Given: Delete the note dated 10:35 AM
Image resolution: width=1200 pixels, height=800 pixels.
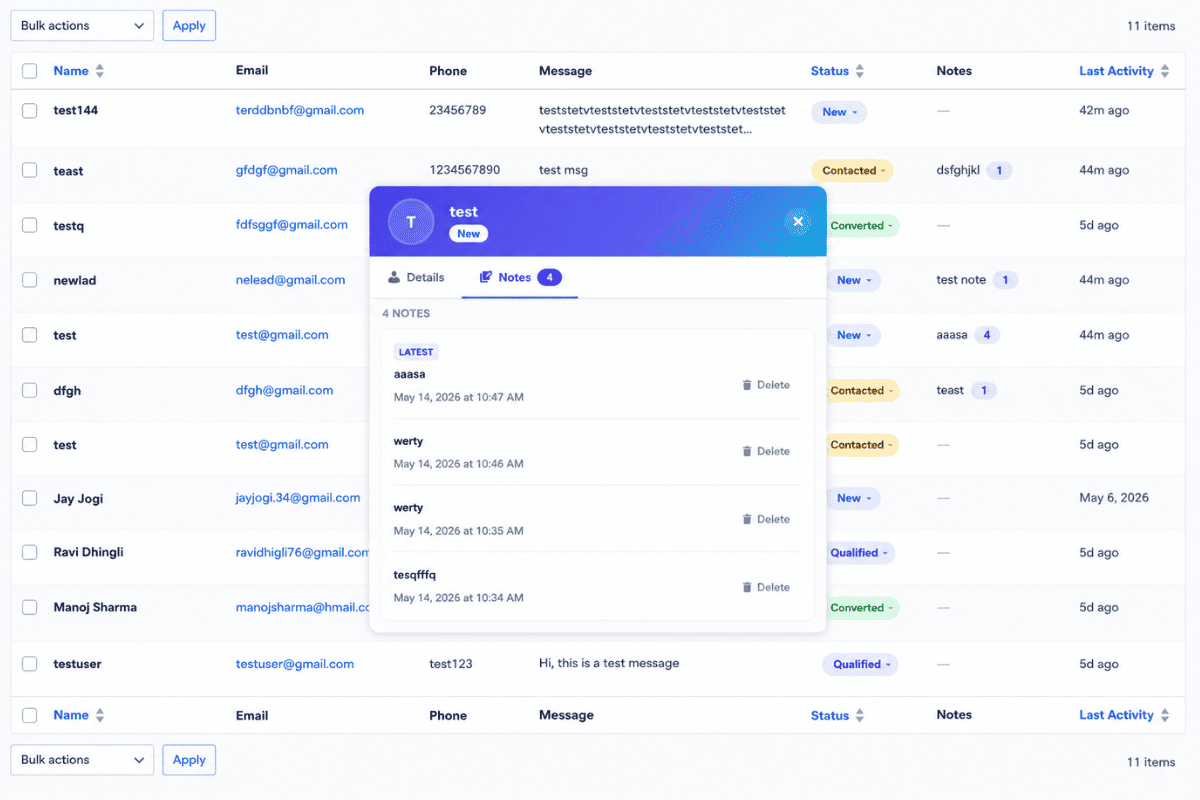Looking at the screenshot, I should click(x=766, y=519).
